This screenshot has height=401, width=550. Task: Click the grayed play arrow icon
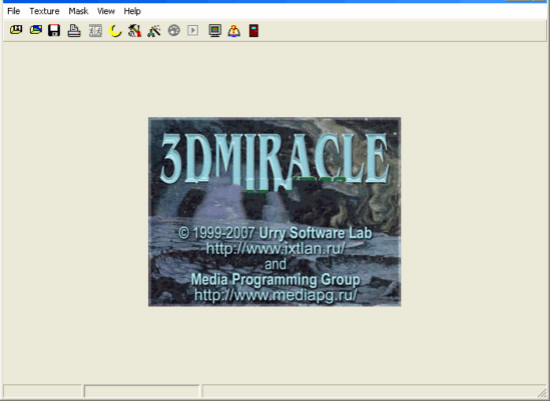(x=193, y=31)
